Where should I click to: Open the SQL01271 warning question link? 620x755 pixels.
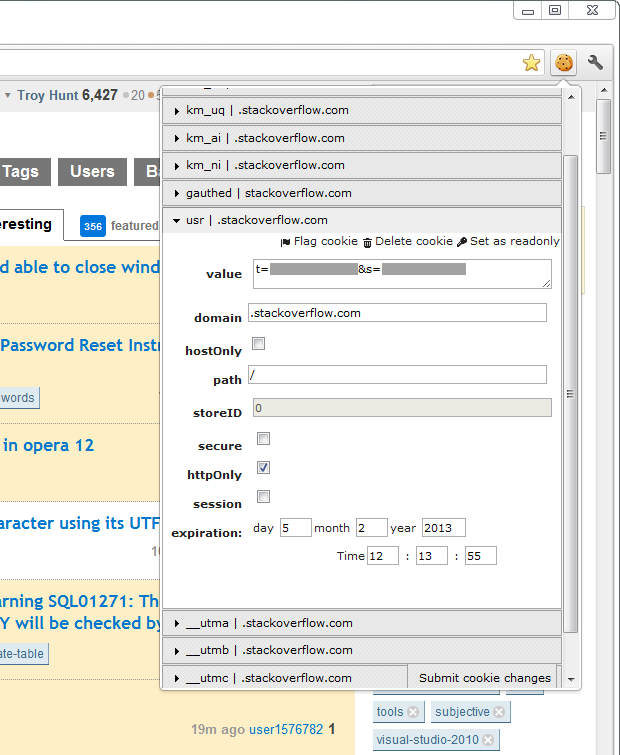click(x=80, y=612)
